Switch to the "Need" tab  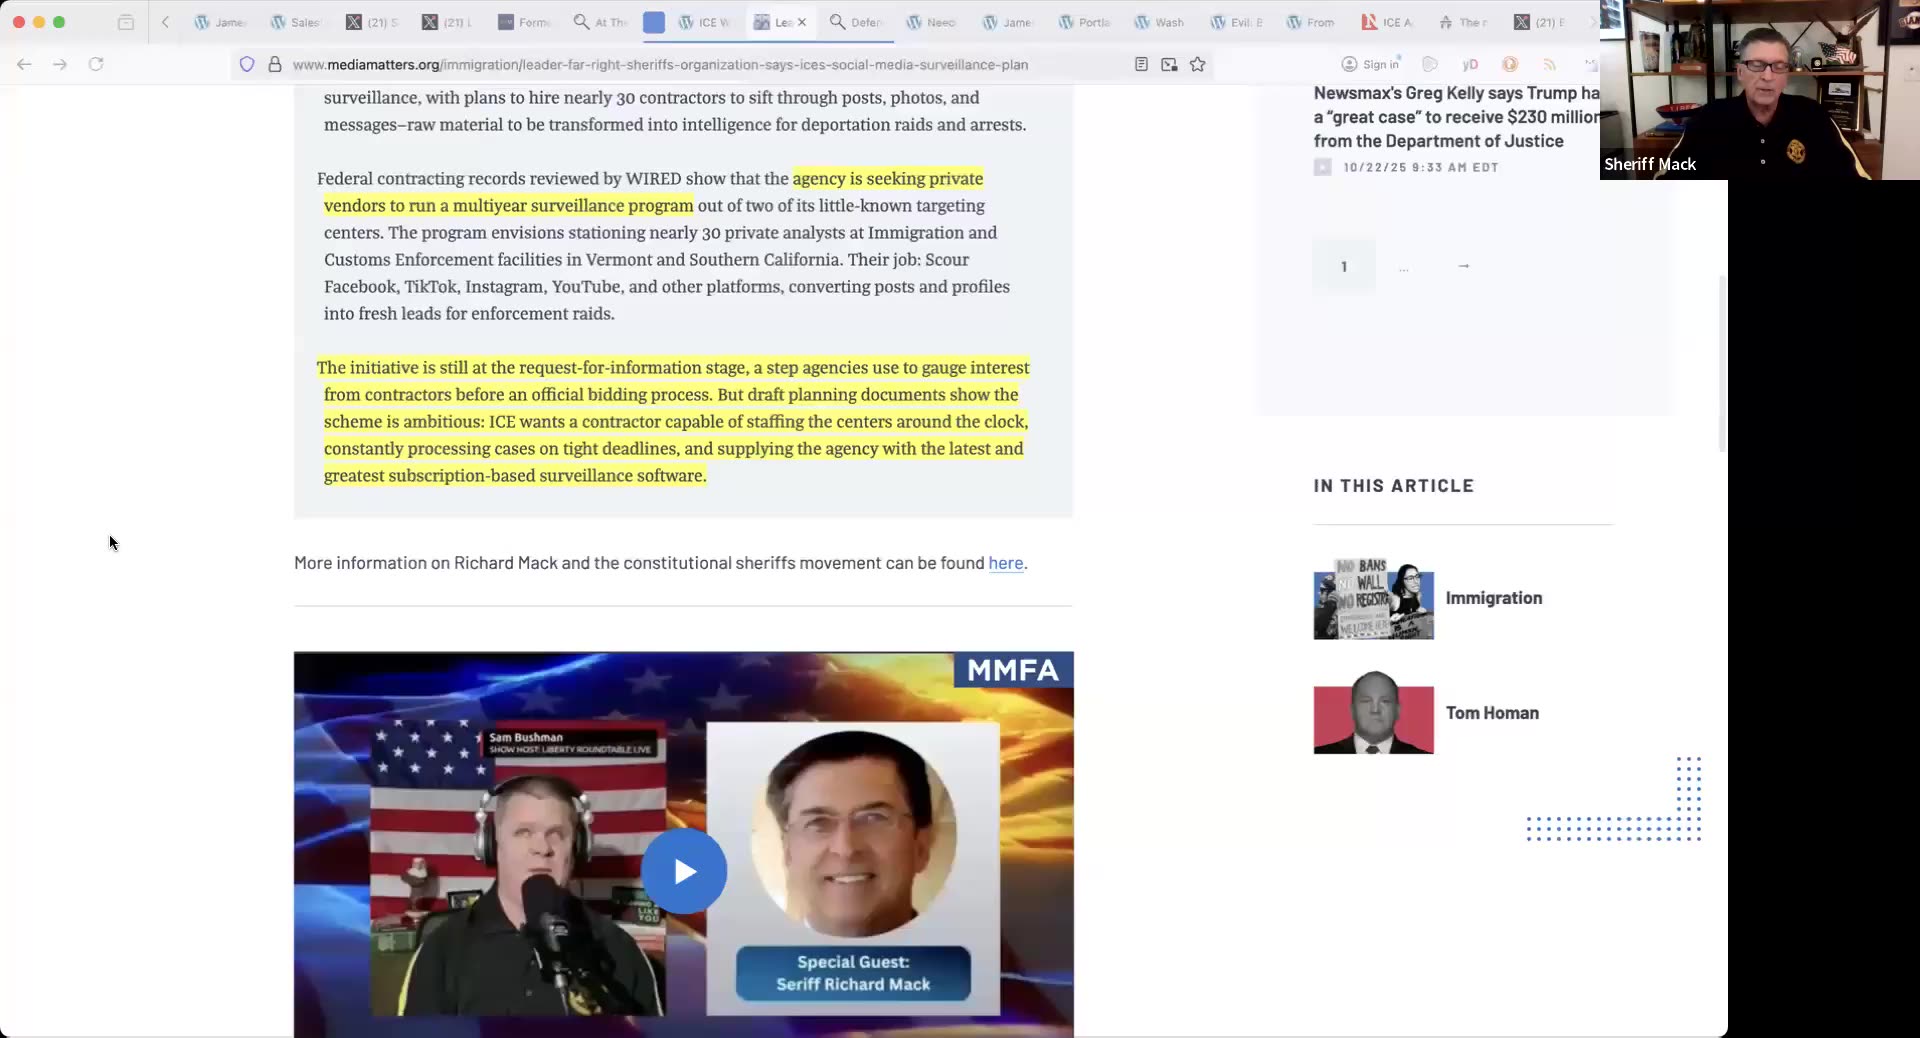(x=932, y=22)
